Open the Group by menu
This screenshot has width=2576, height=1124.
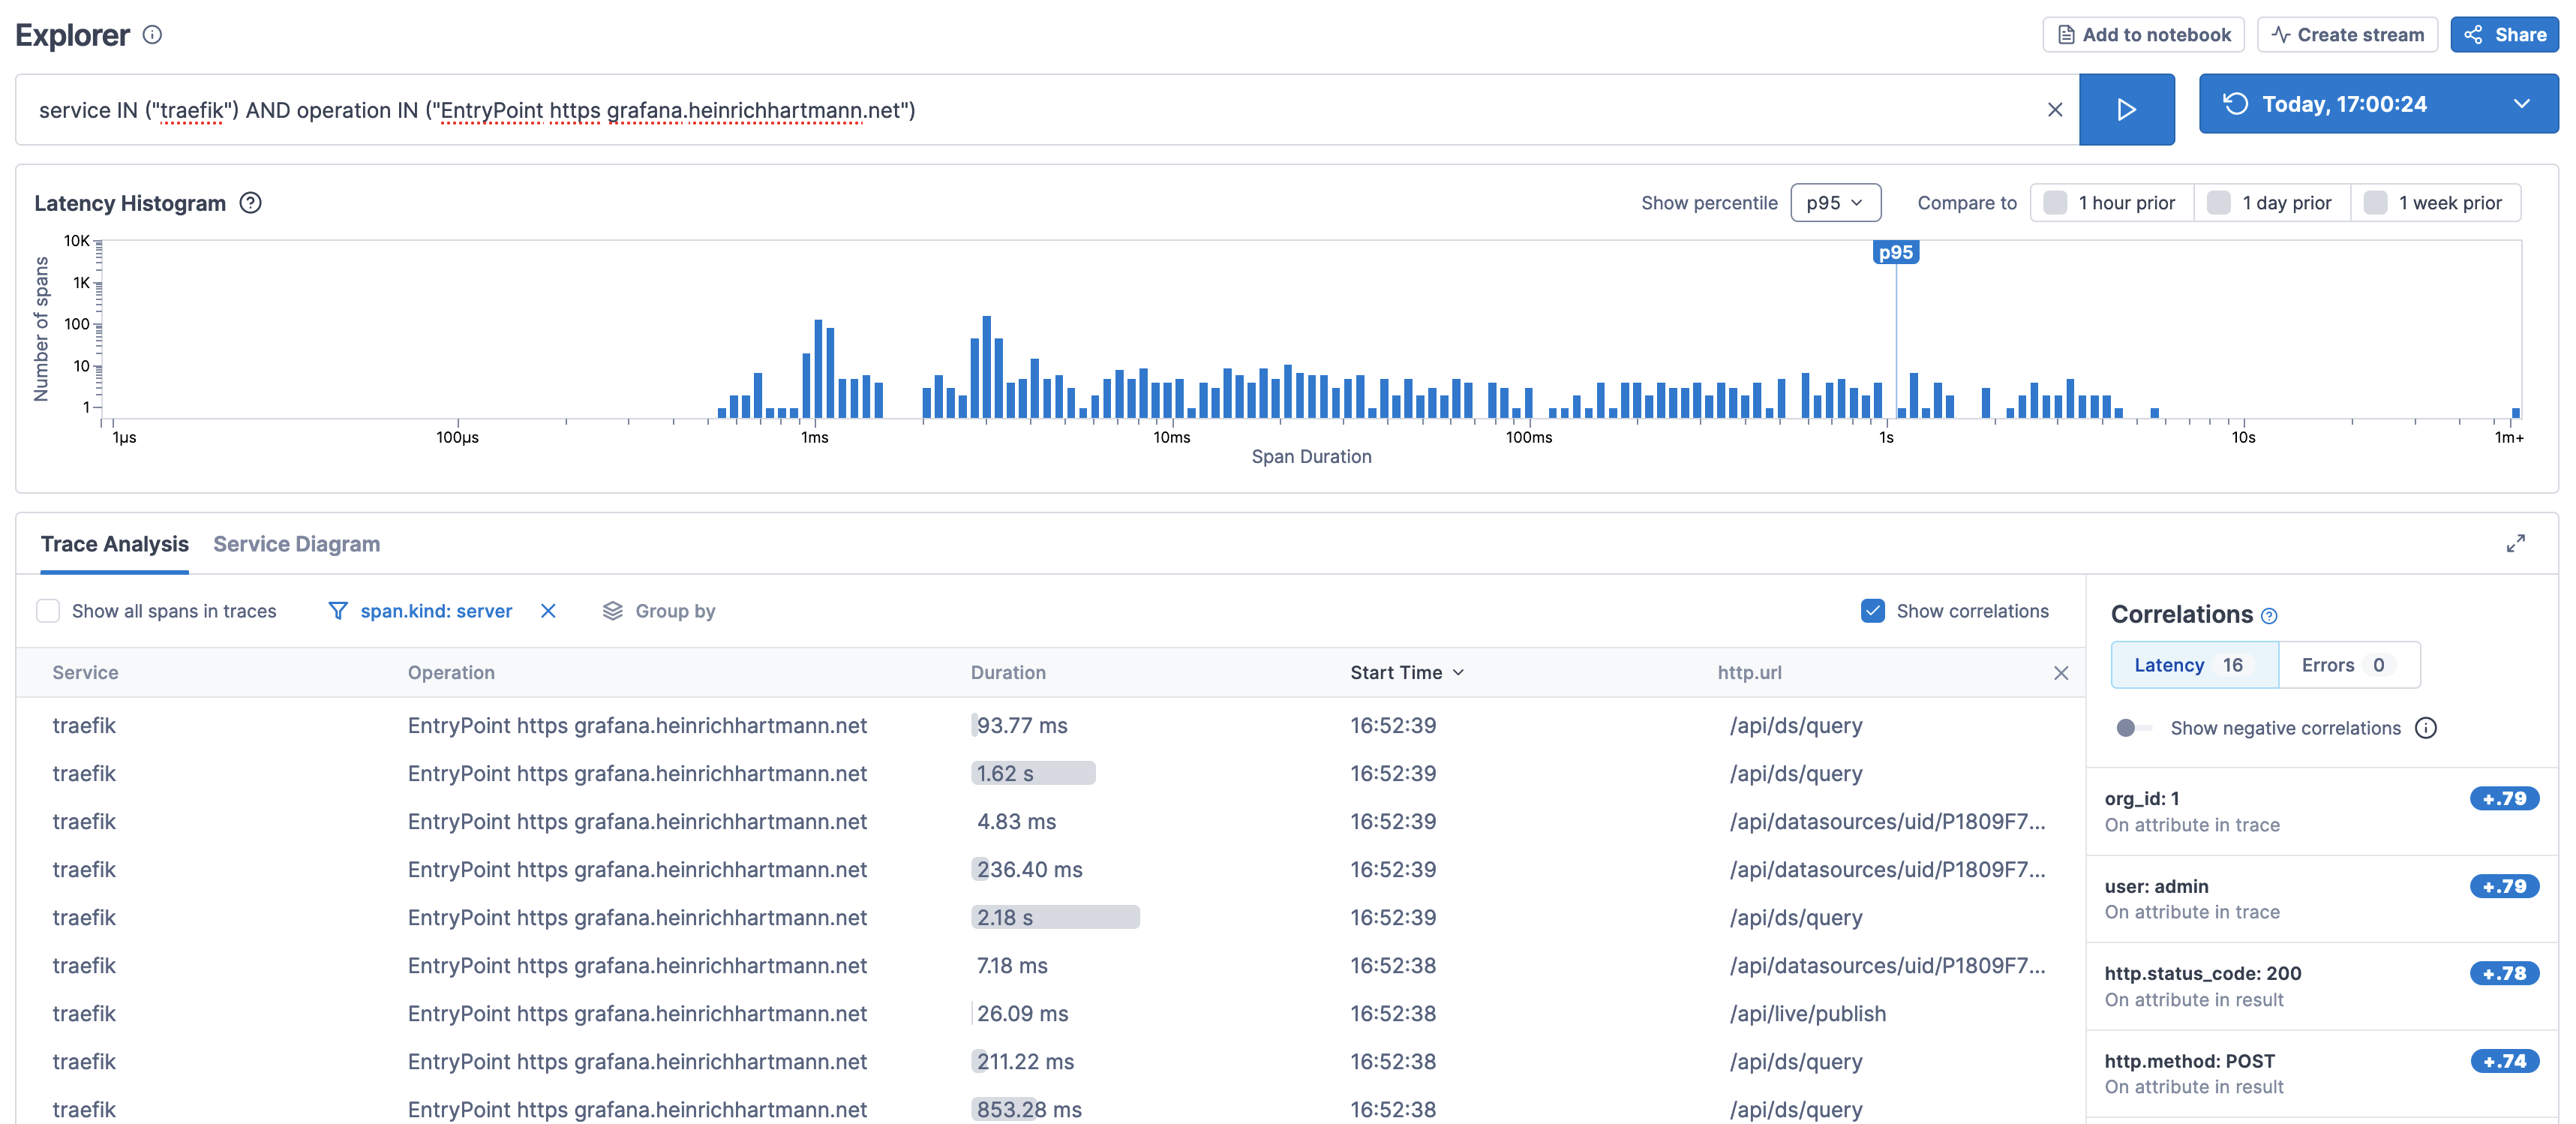pos(659,611)
